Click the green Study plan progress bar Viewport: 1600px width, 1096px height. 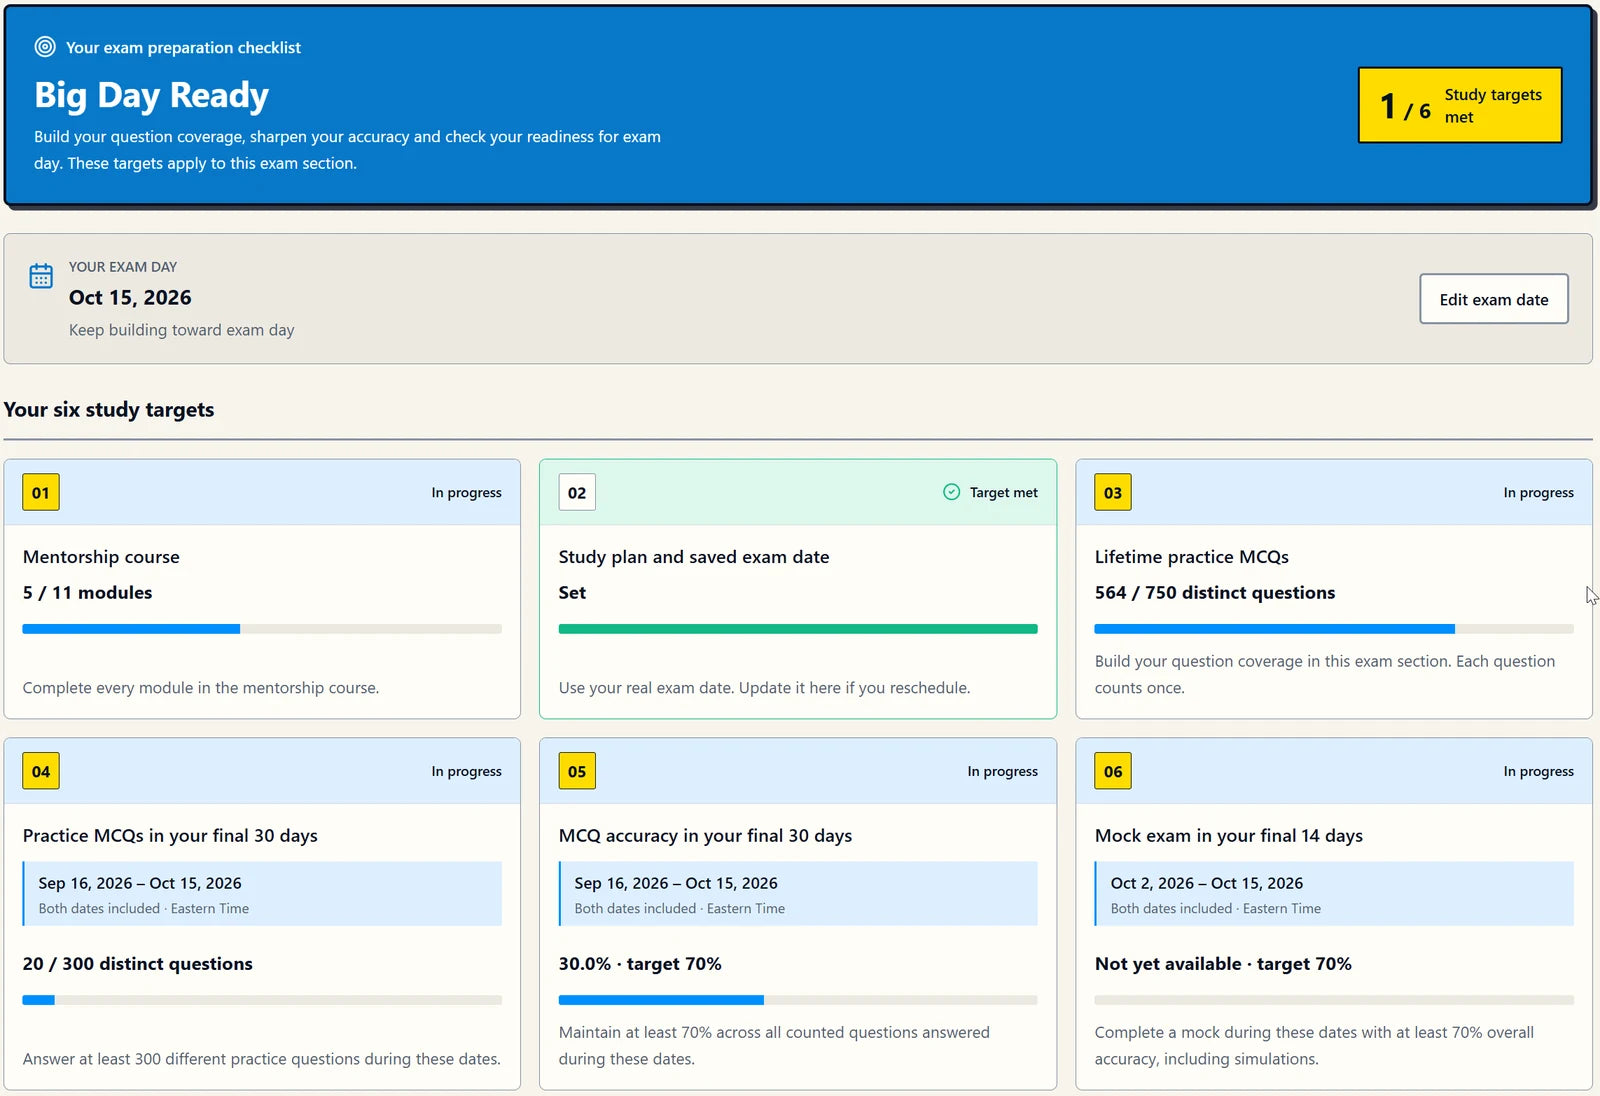click(798, 629)
